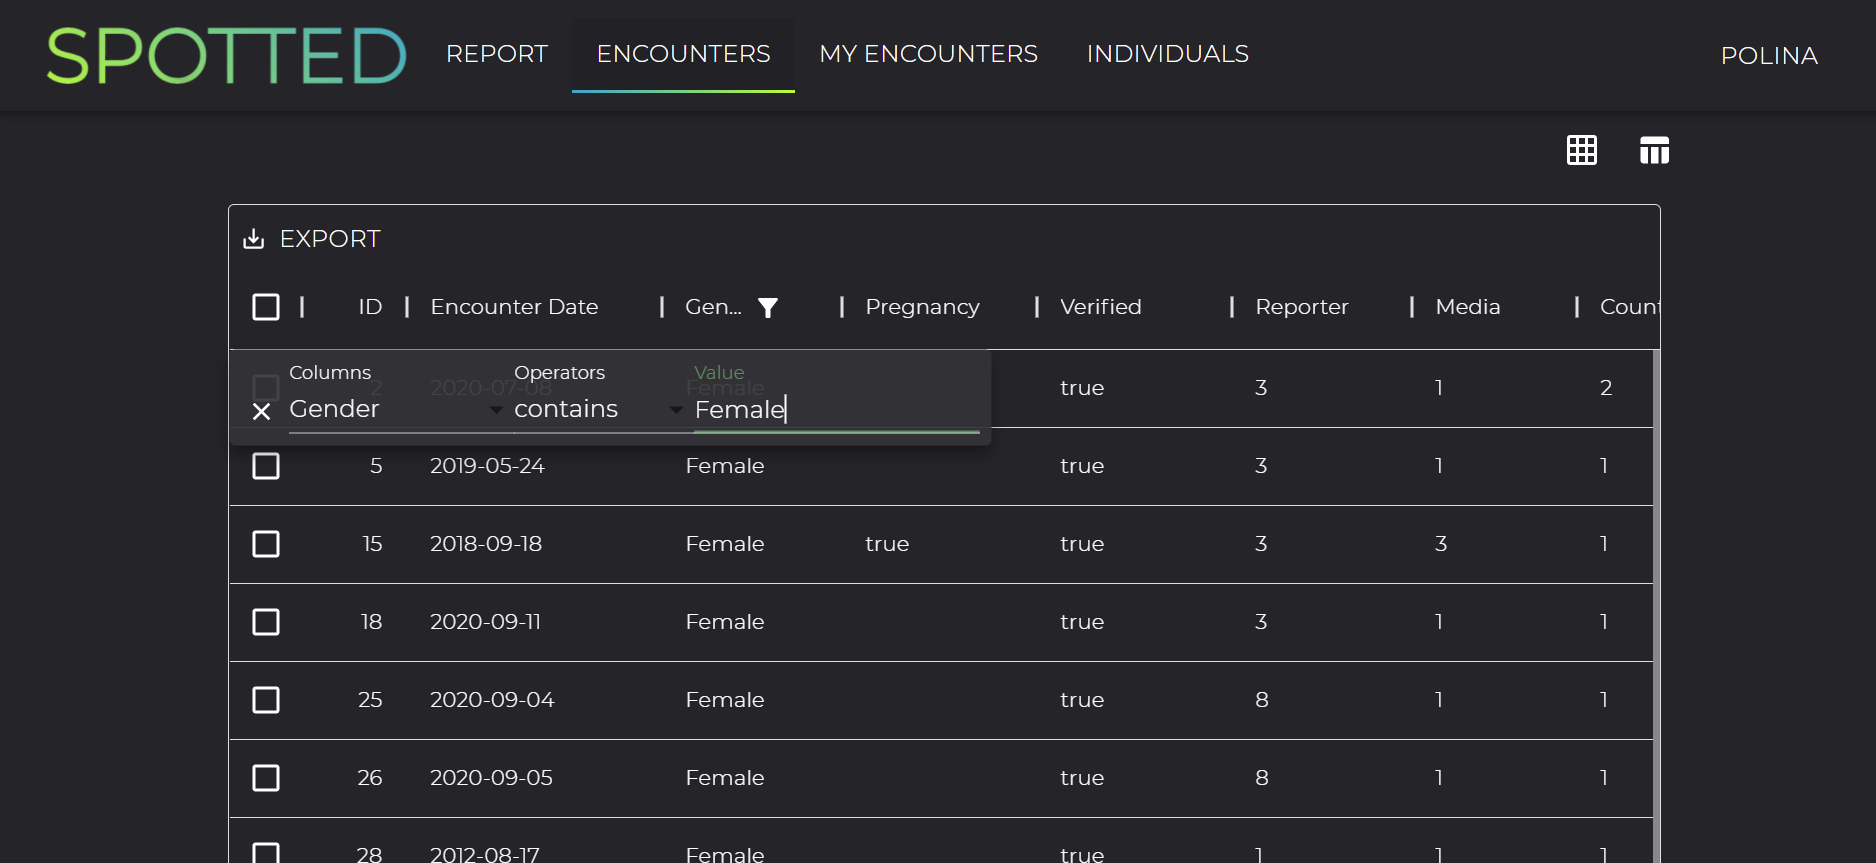The width and height of the screenshot is (1876, 863).
Task: Click the date 2018-09-18 cell
Action: (x=486, y=544)
